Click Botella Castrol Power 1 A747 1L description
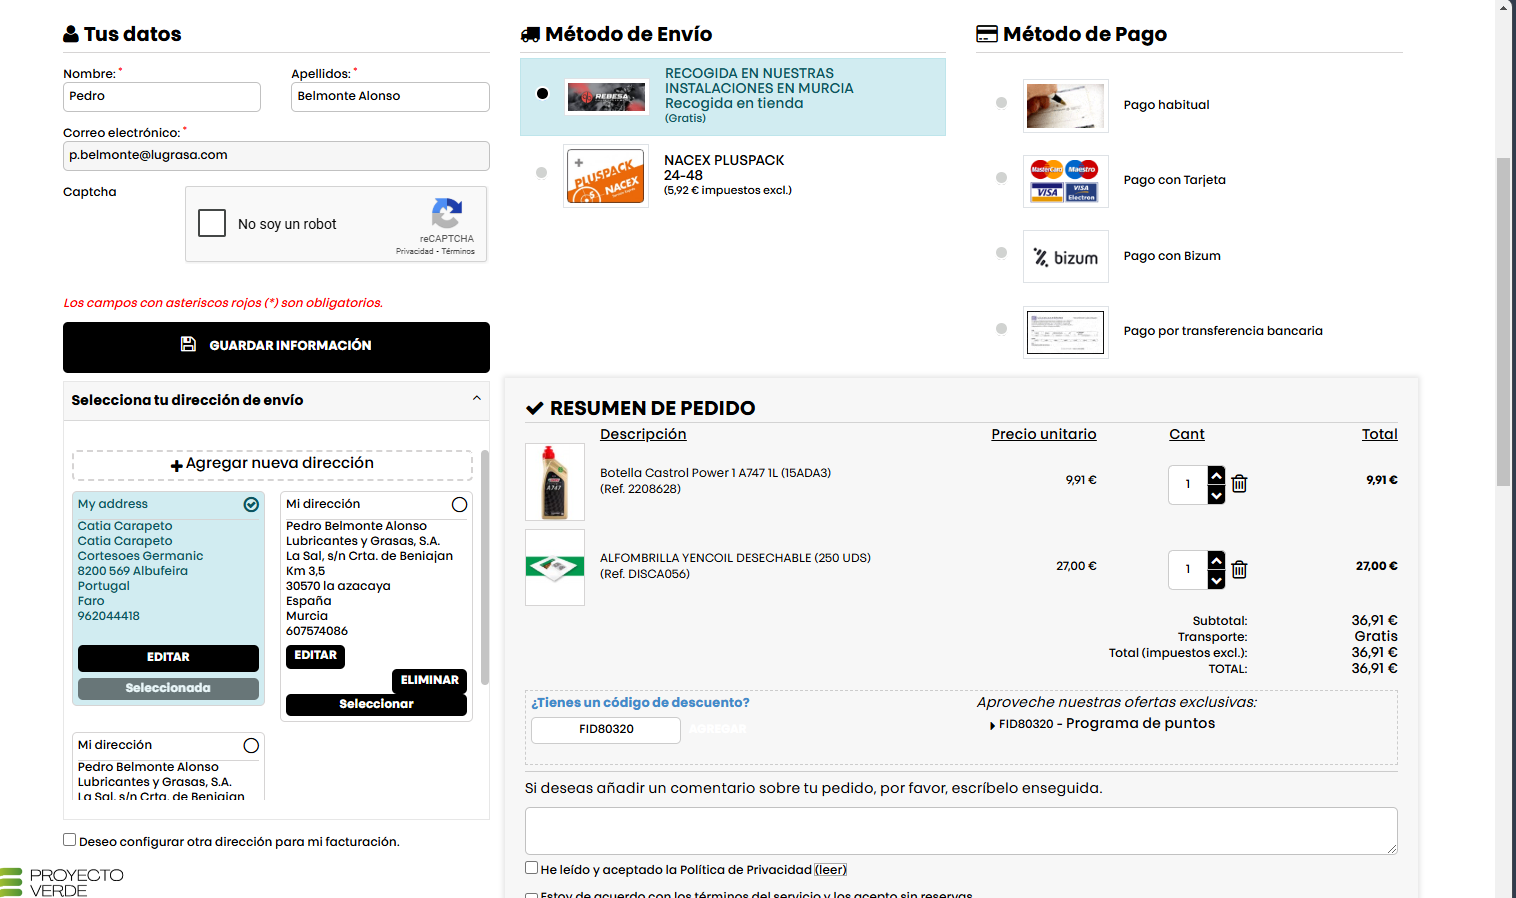 pyautogui.click(x=715, y=474)
